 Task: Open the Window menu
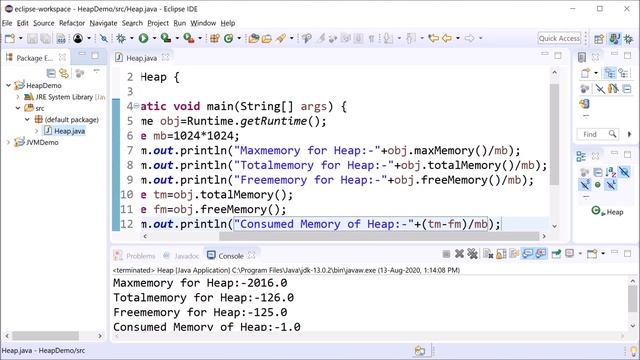[x=203, y=23]
